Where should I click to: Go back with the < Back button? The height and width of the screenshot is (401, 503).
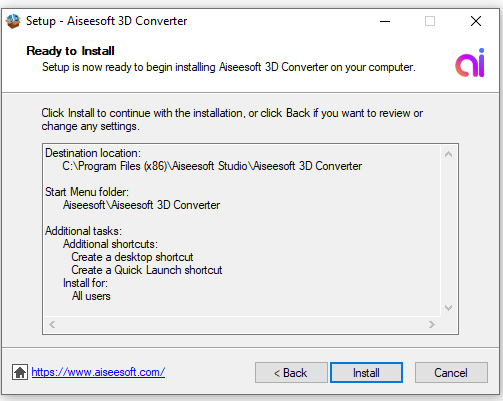(291, 373)
